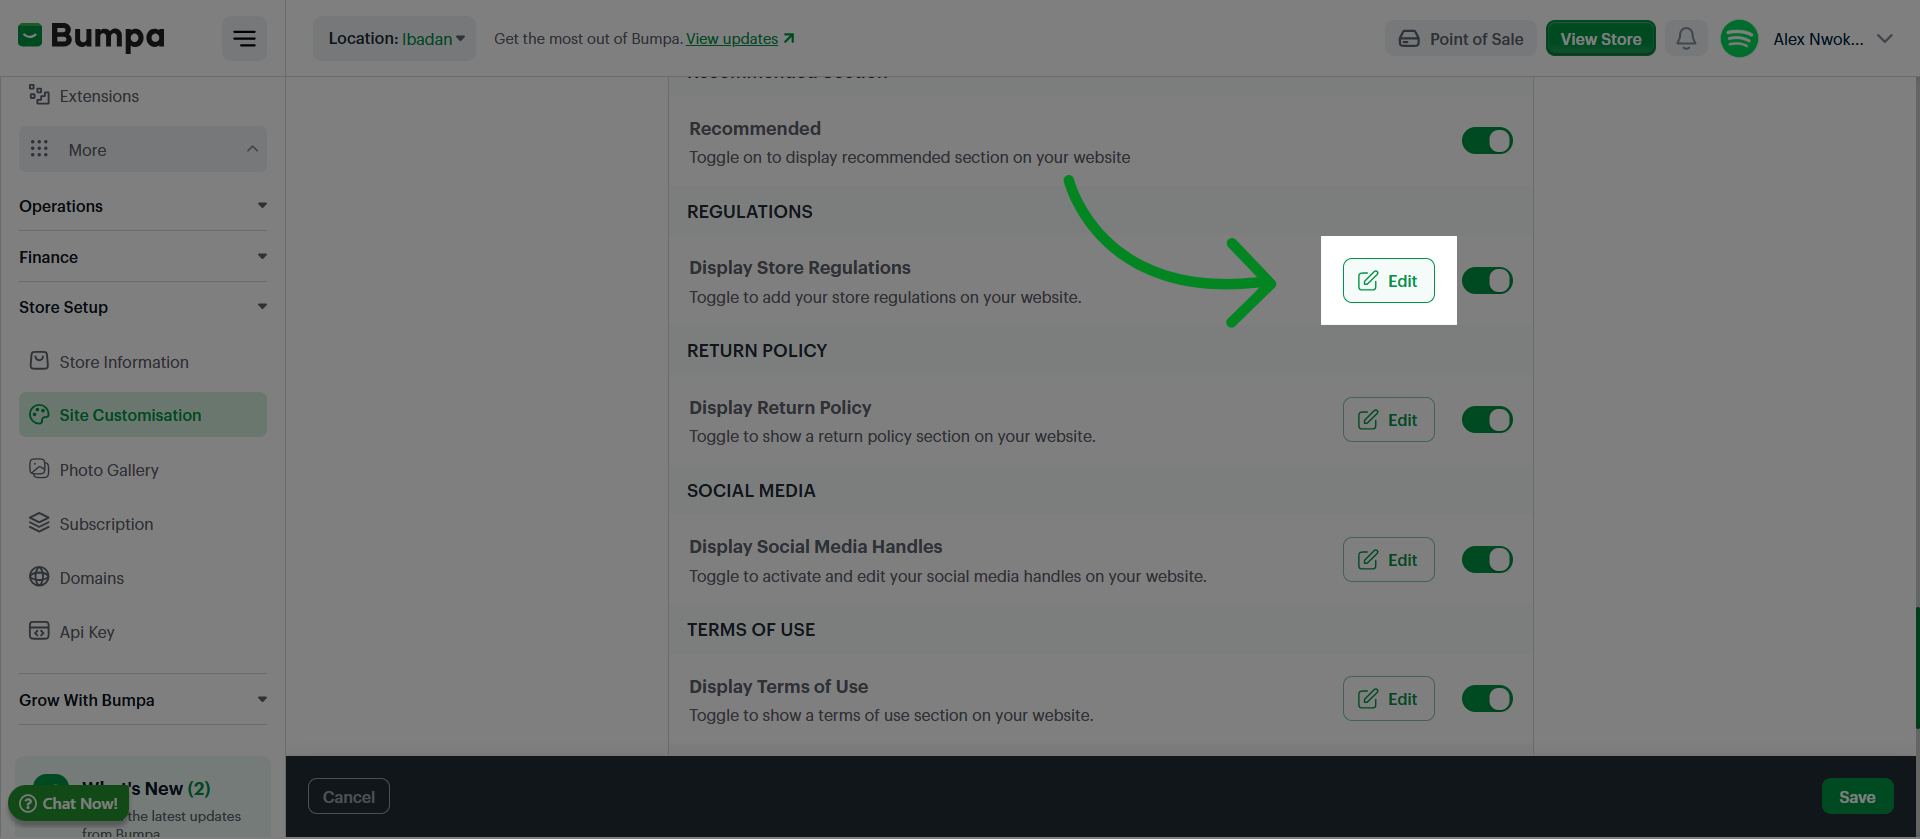1920x839 pixels.
Task: Open Store Information page
Action: [x=143, y=362]
